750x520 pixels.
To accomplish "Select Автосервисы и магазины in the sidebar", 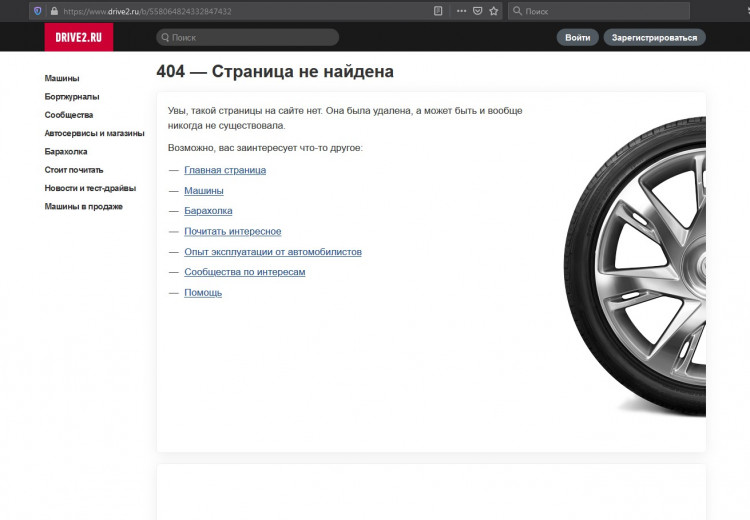I will (x=94, y=133).
